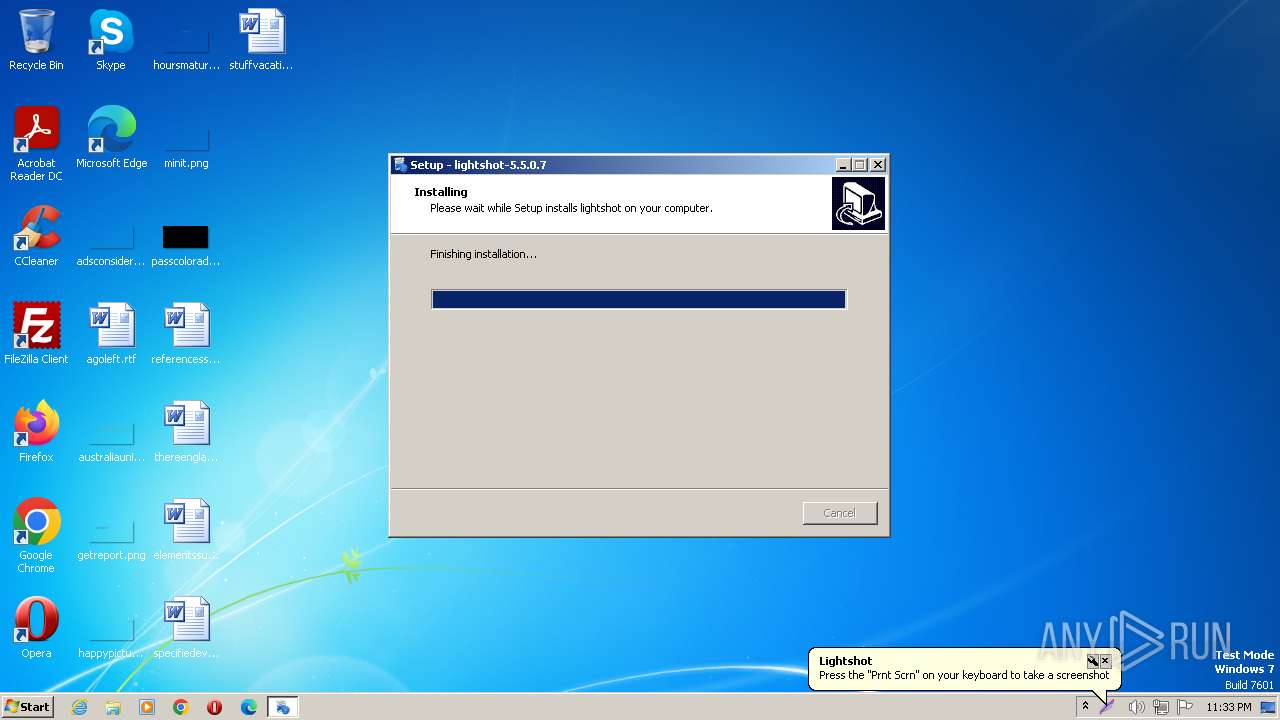Open FileZilla Client desktop shortcut
Viewport: 1280px width, 720px height.
[x=36, y=334]
